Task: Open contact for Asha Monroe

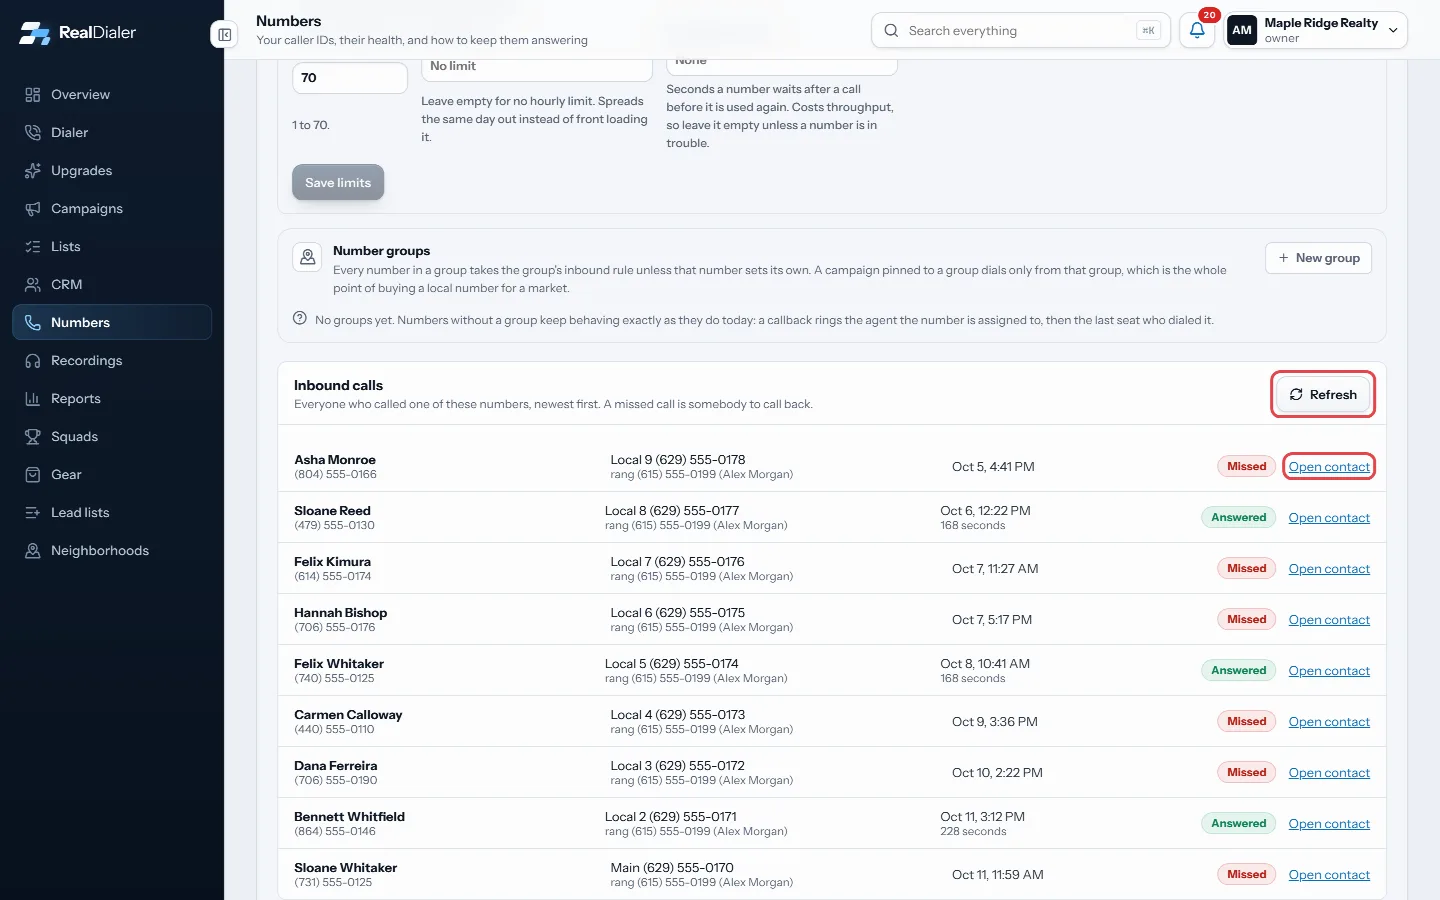Action: pos(1329,467)
